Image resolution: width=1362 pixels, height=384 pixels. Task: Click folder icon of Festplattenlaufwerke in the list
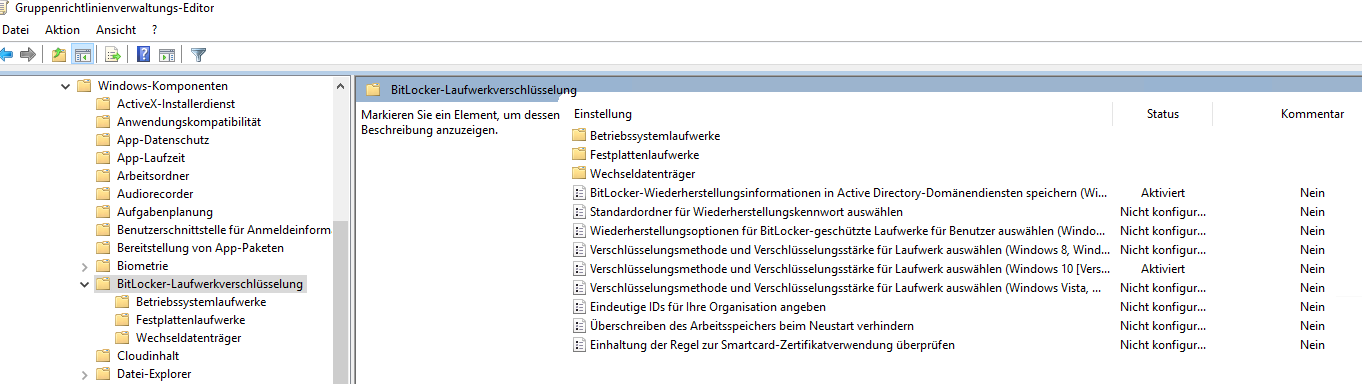click(578, 154)
